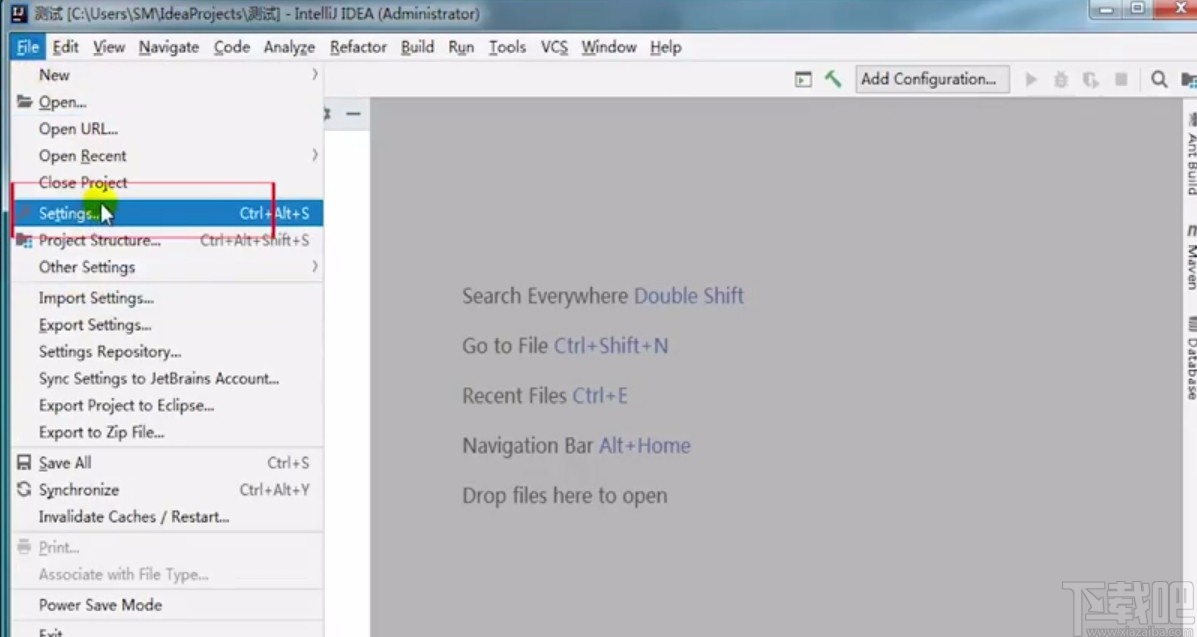Open the Refactor menu

pyautogui.click(x=357, y=47)
